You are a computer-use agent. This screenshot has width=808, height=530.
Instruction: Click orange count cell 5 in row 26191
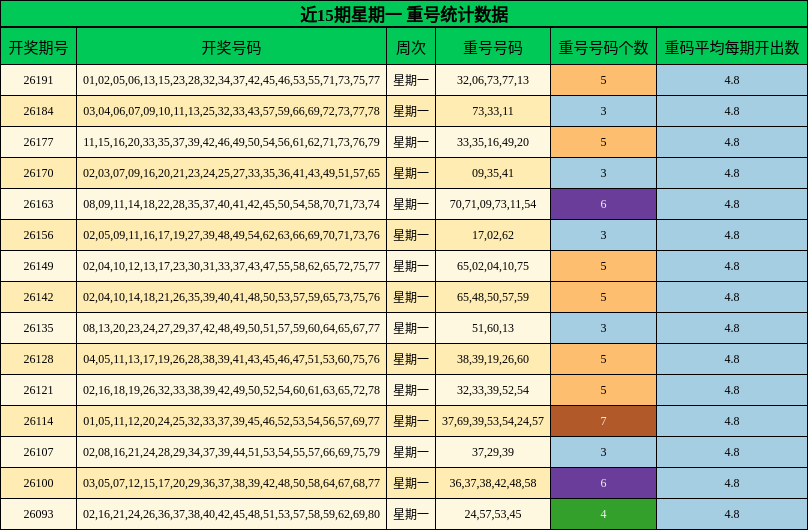(603, 80)
